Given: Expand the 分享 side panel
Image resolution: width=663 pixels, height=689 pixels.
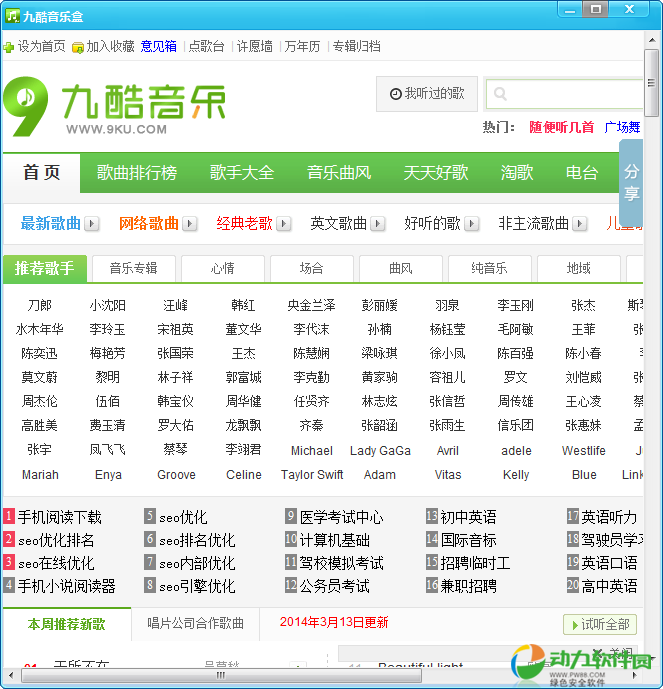Looking at the screenshot, I should click(631, 183).
